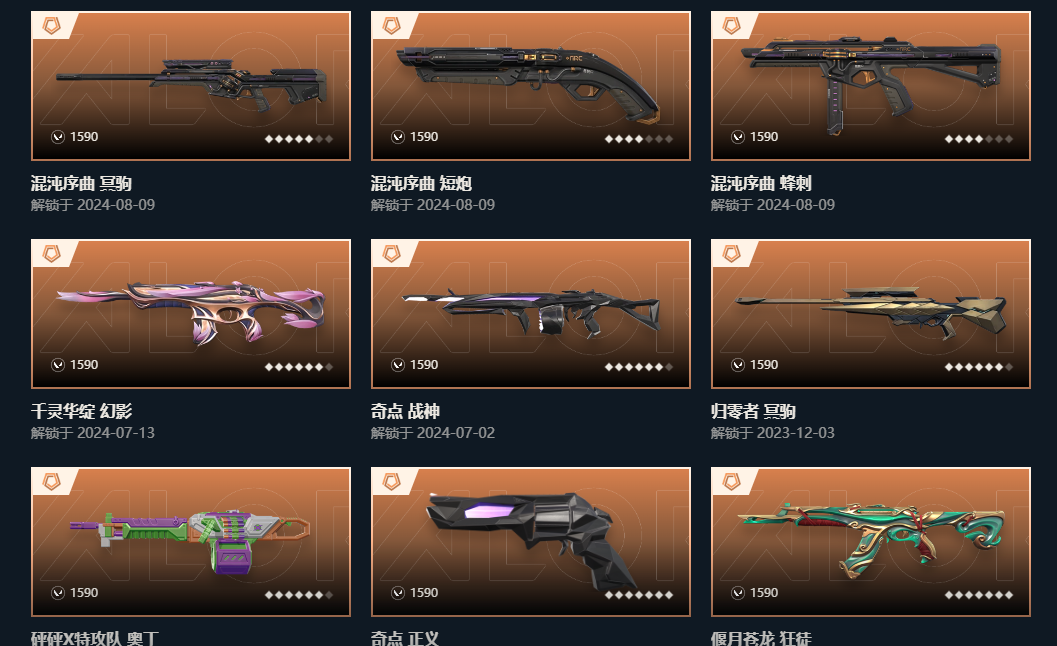Click the 1590 price on 混沌序曲 蜂刺 card
The width and height of the screenshot is (1057, 646).
(764, 137)
